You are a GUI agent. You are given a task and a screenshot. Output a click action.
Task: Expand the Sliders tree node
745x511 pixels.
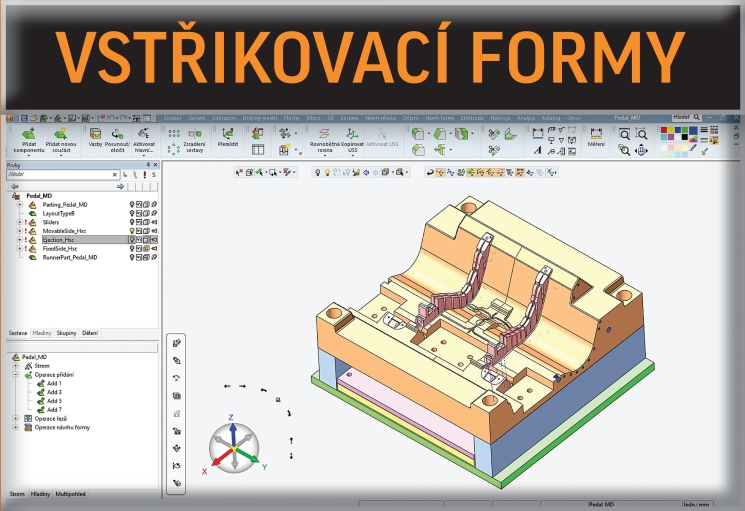(x=19, y=222)
